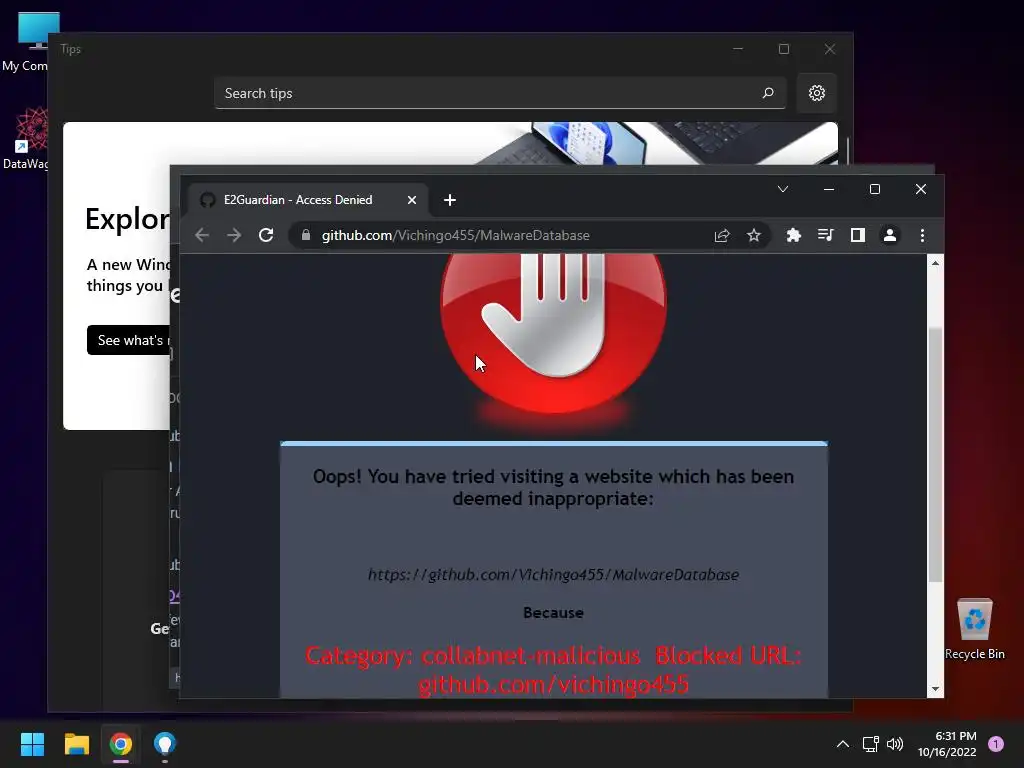The image size is (1024, 768).
Task: Share this page from the address bar
Action: pyautogui.click(x=722, y=235)
